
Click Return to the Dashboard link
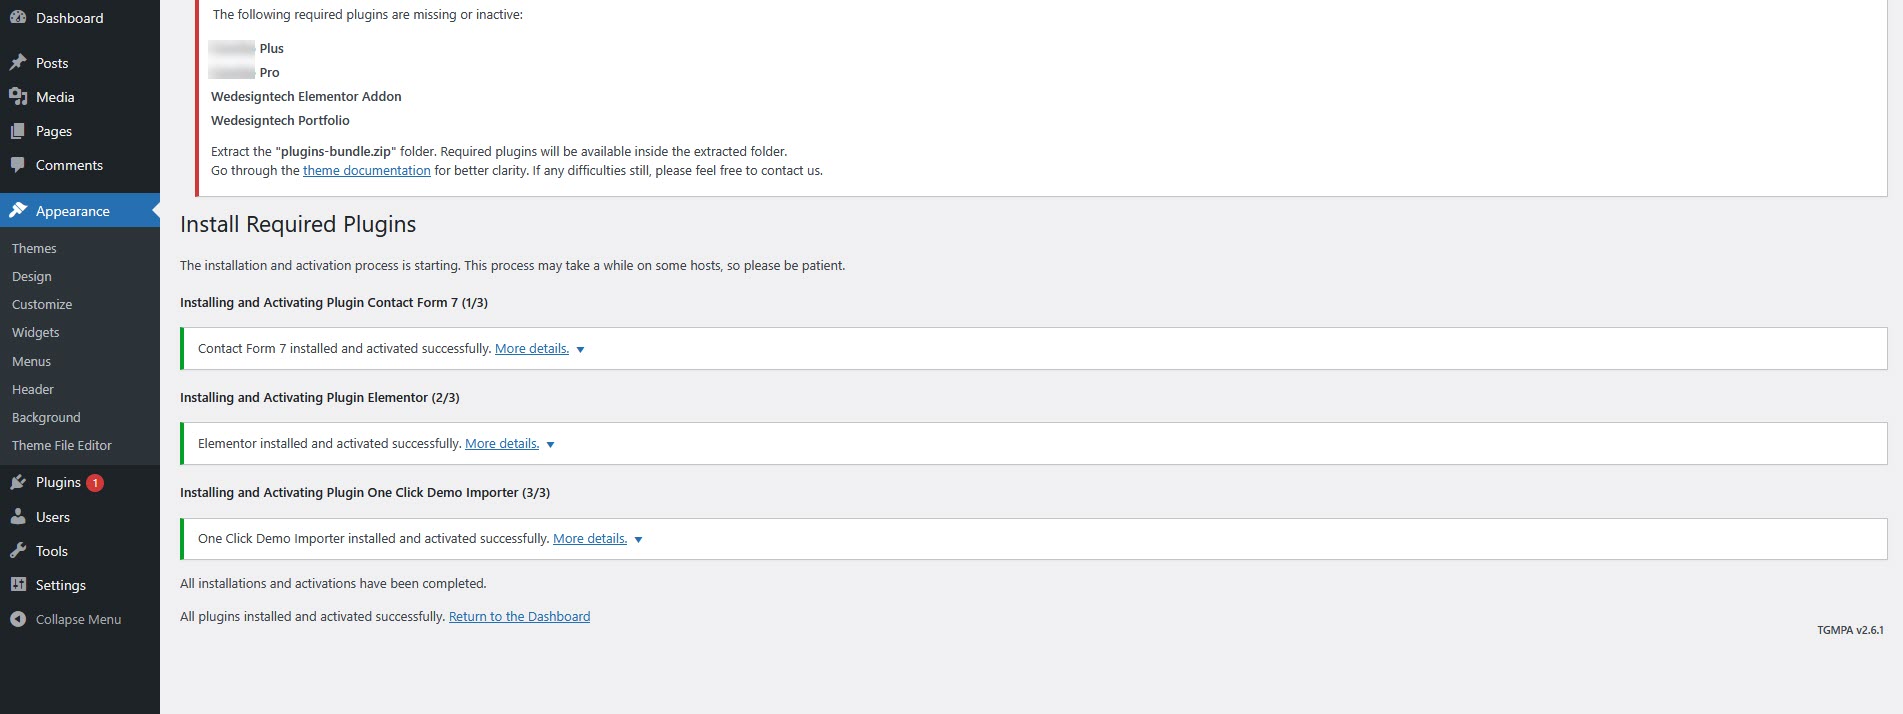click(x=519, y=617)
